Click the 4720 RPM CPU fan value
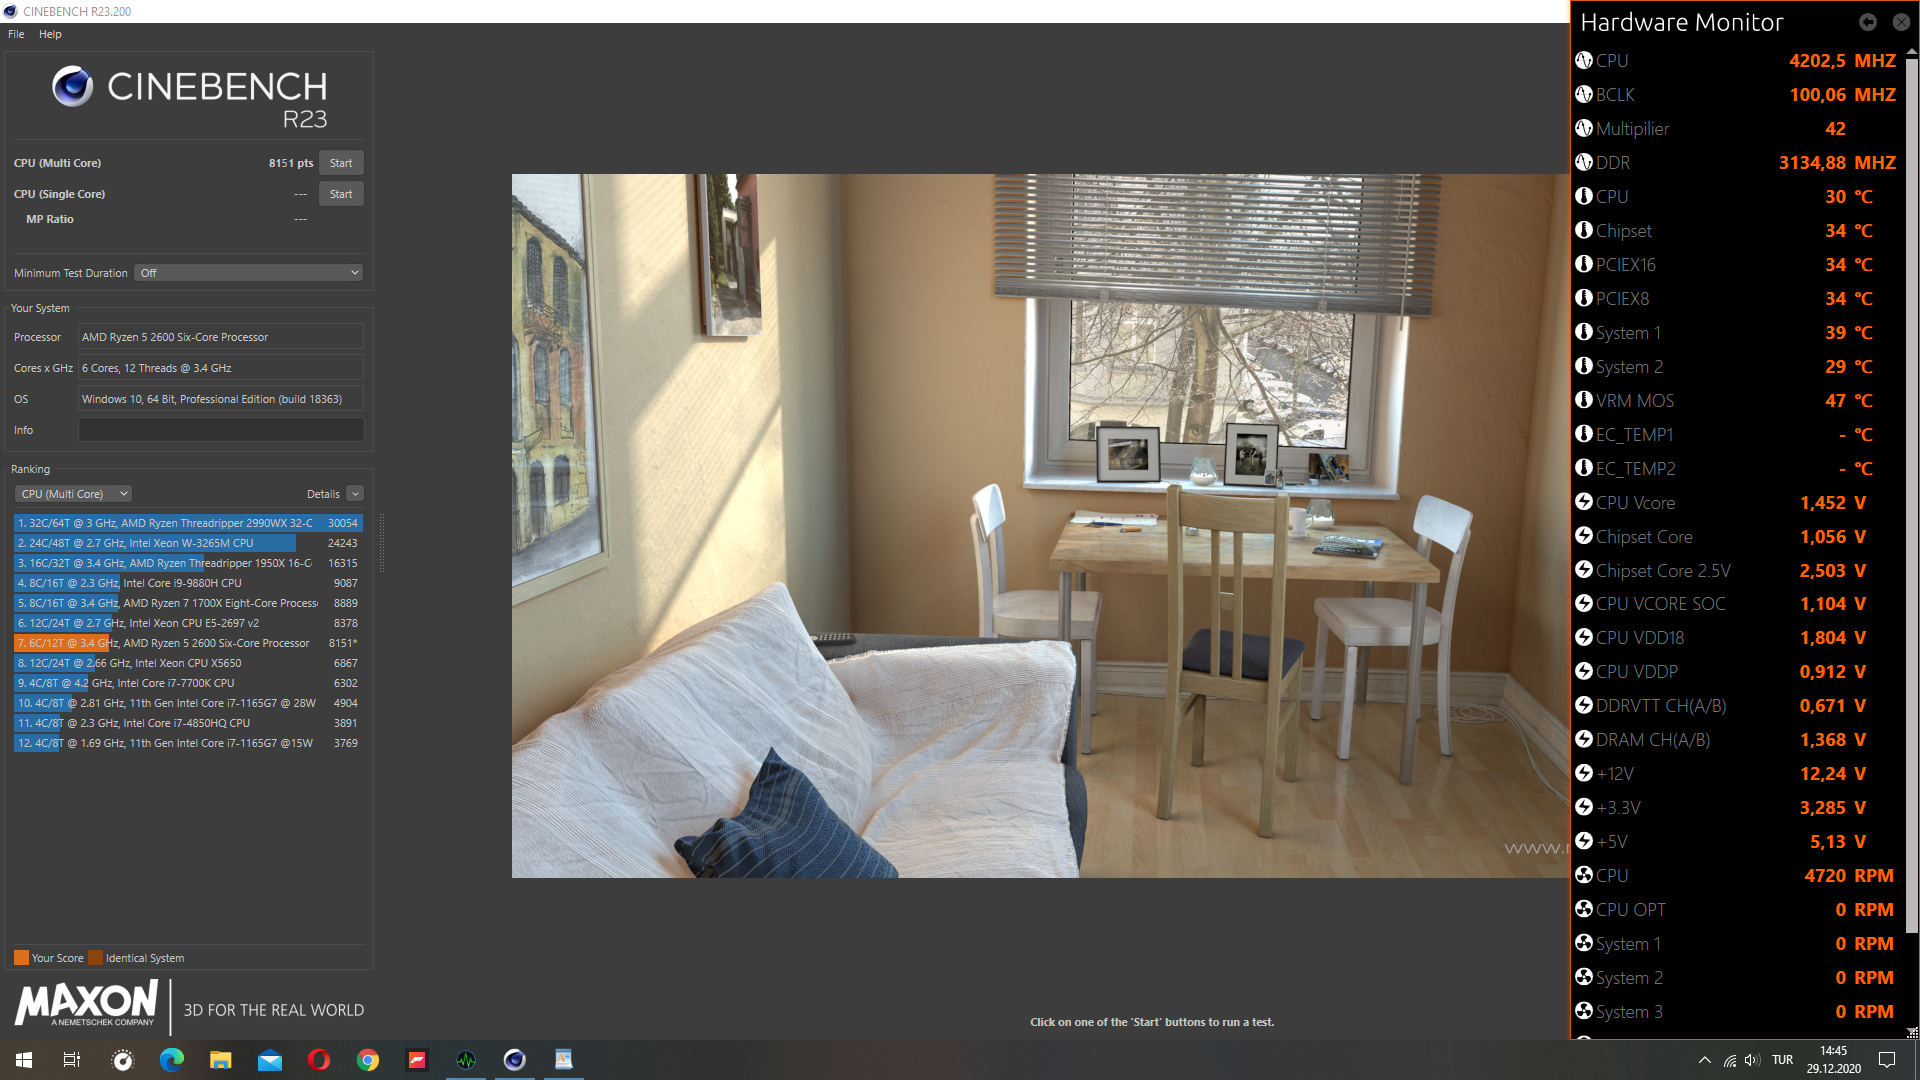Image resolution: width=1920 pixels, height=1080 pixels. tap(1848, 875)
